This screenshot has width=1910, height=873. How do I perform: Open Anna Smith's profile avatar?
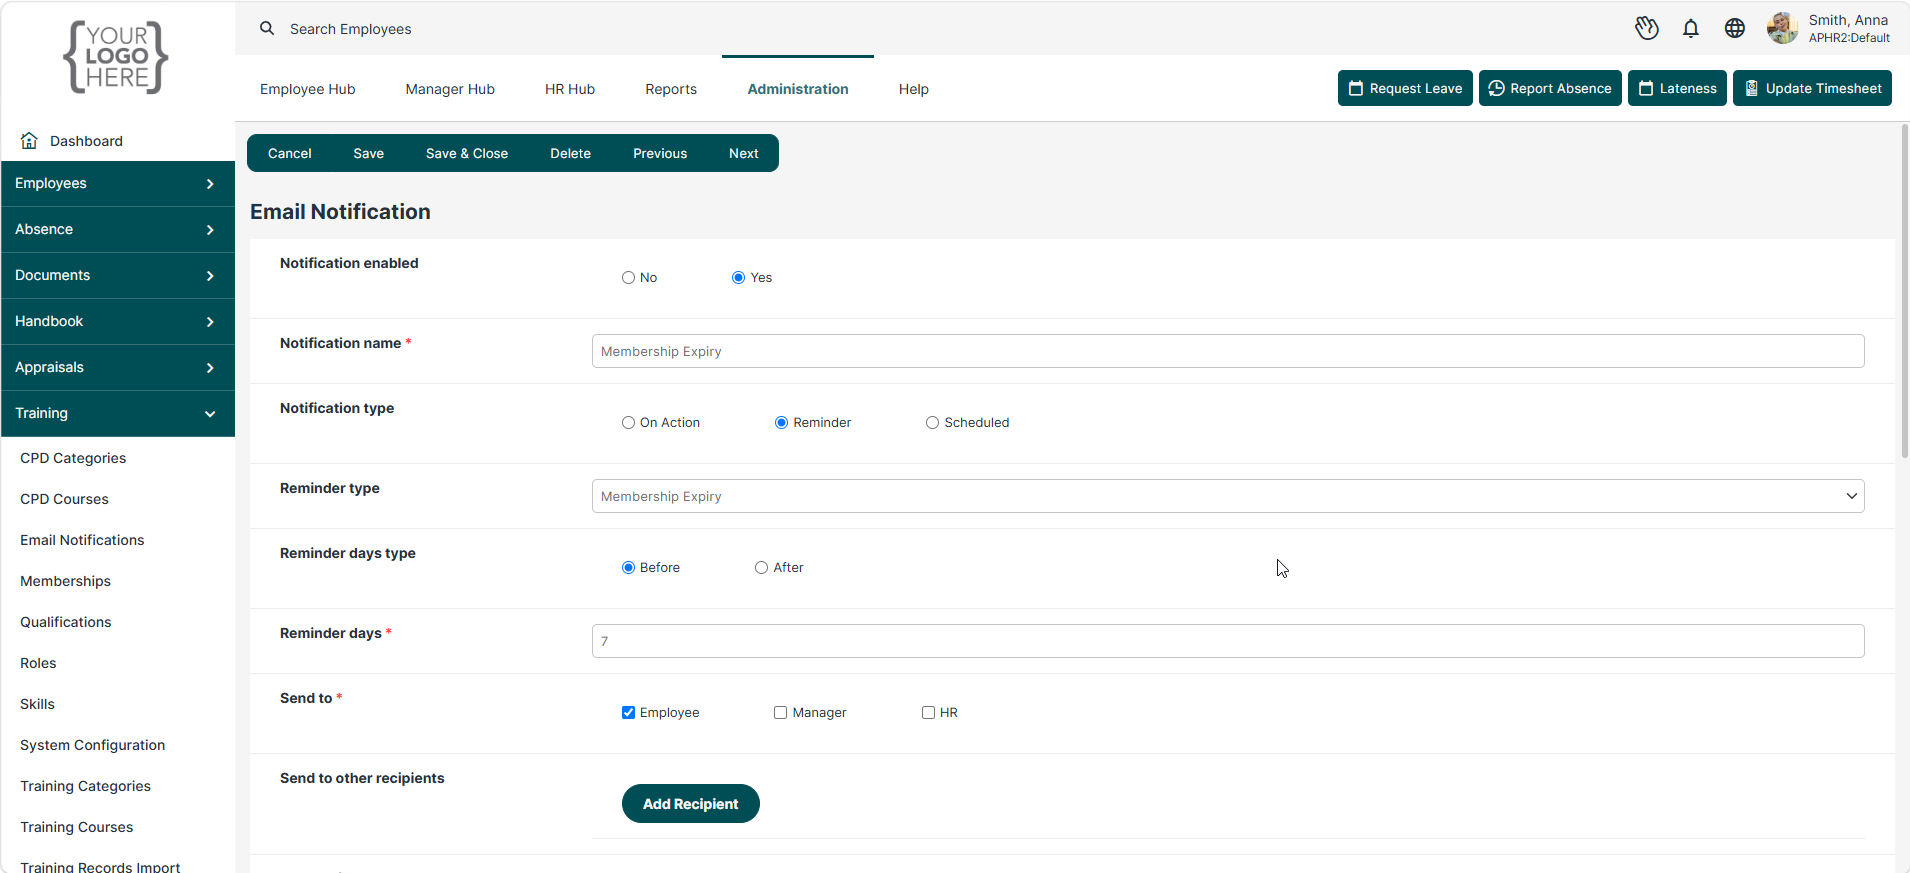tap(1782, 28)
